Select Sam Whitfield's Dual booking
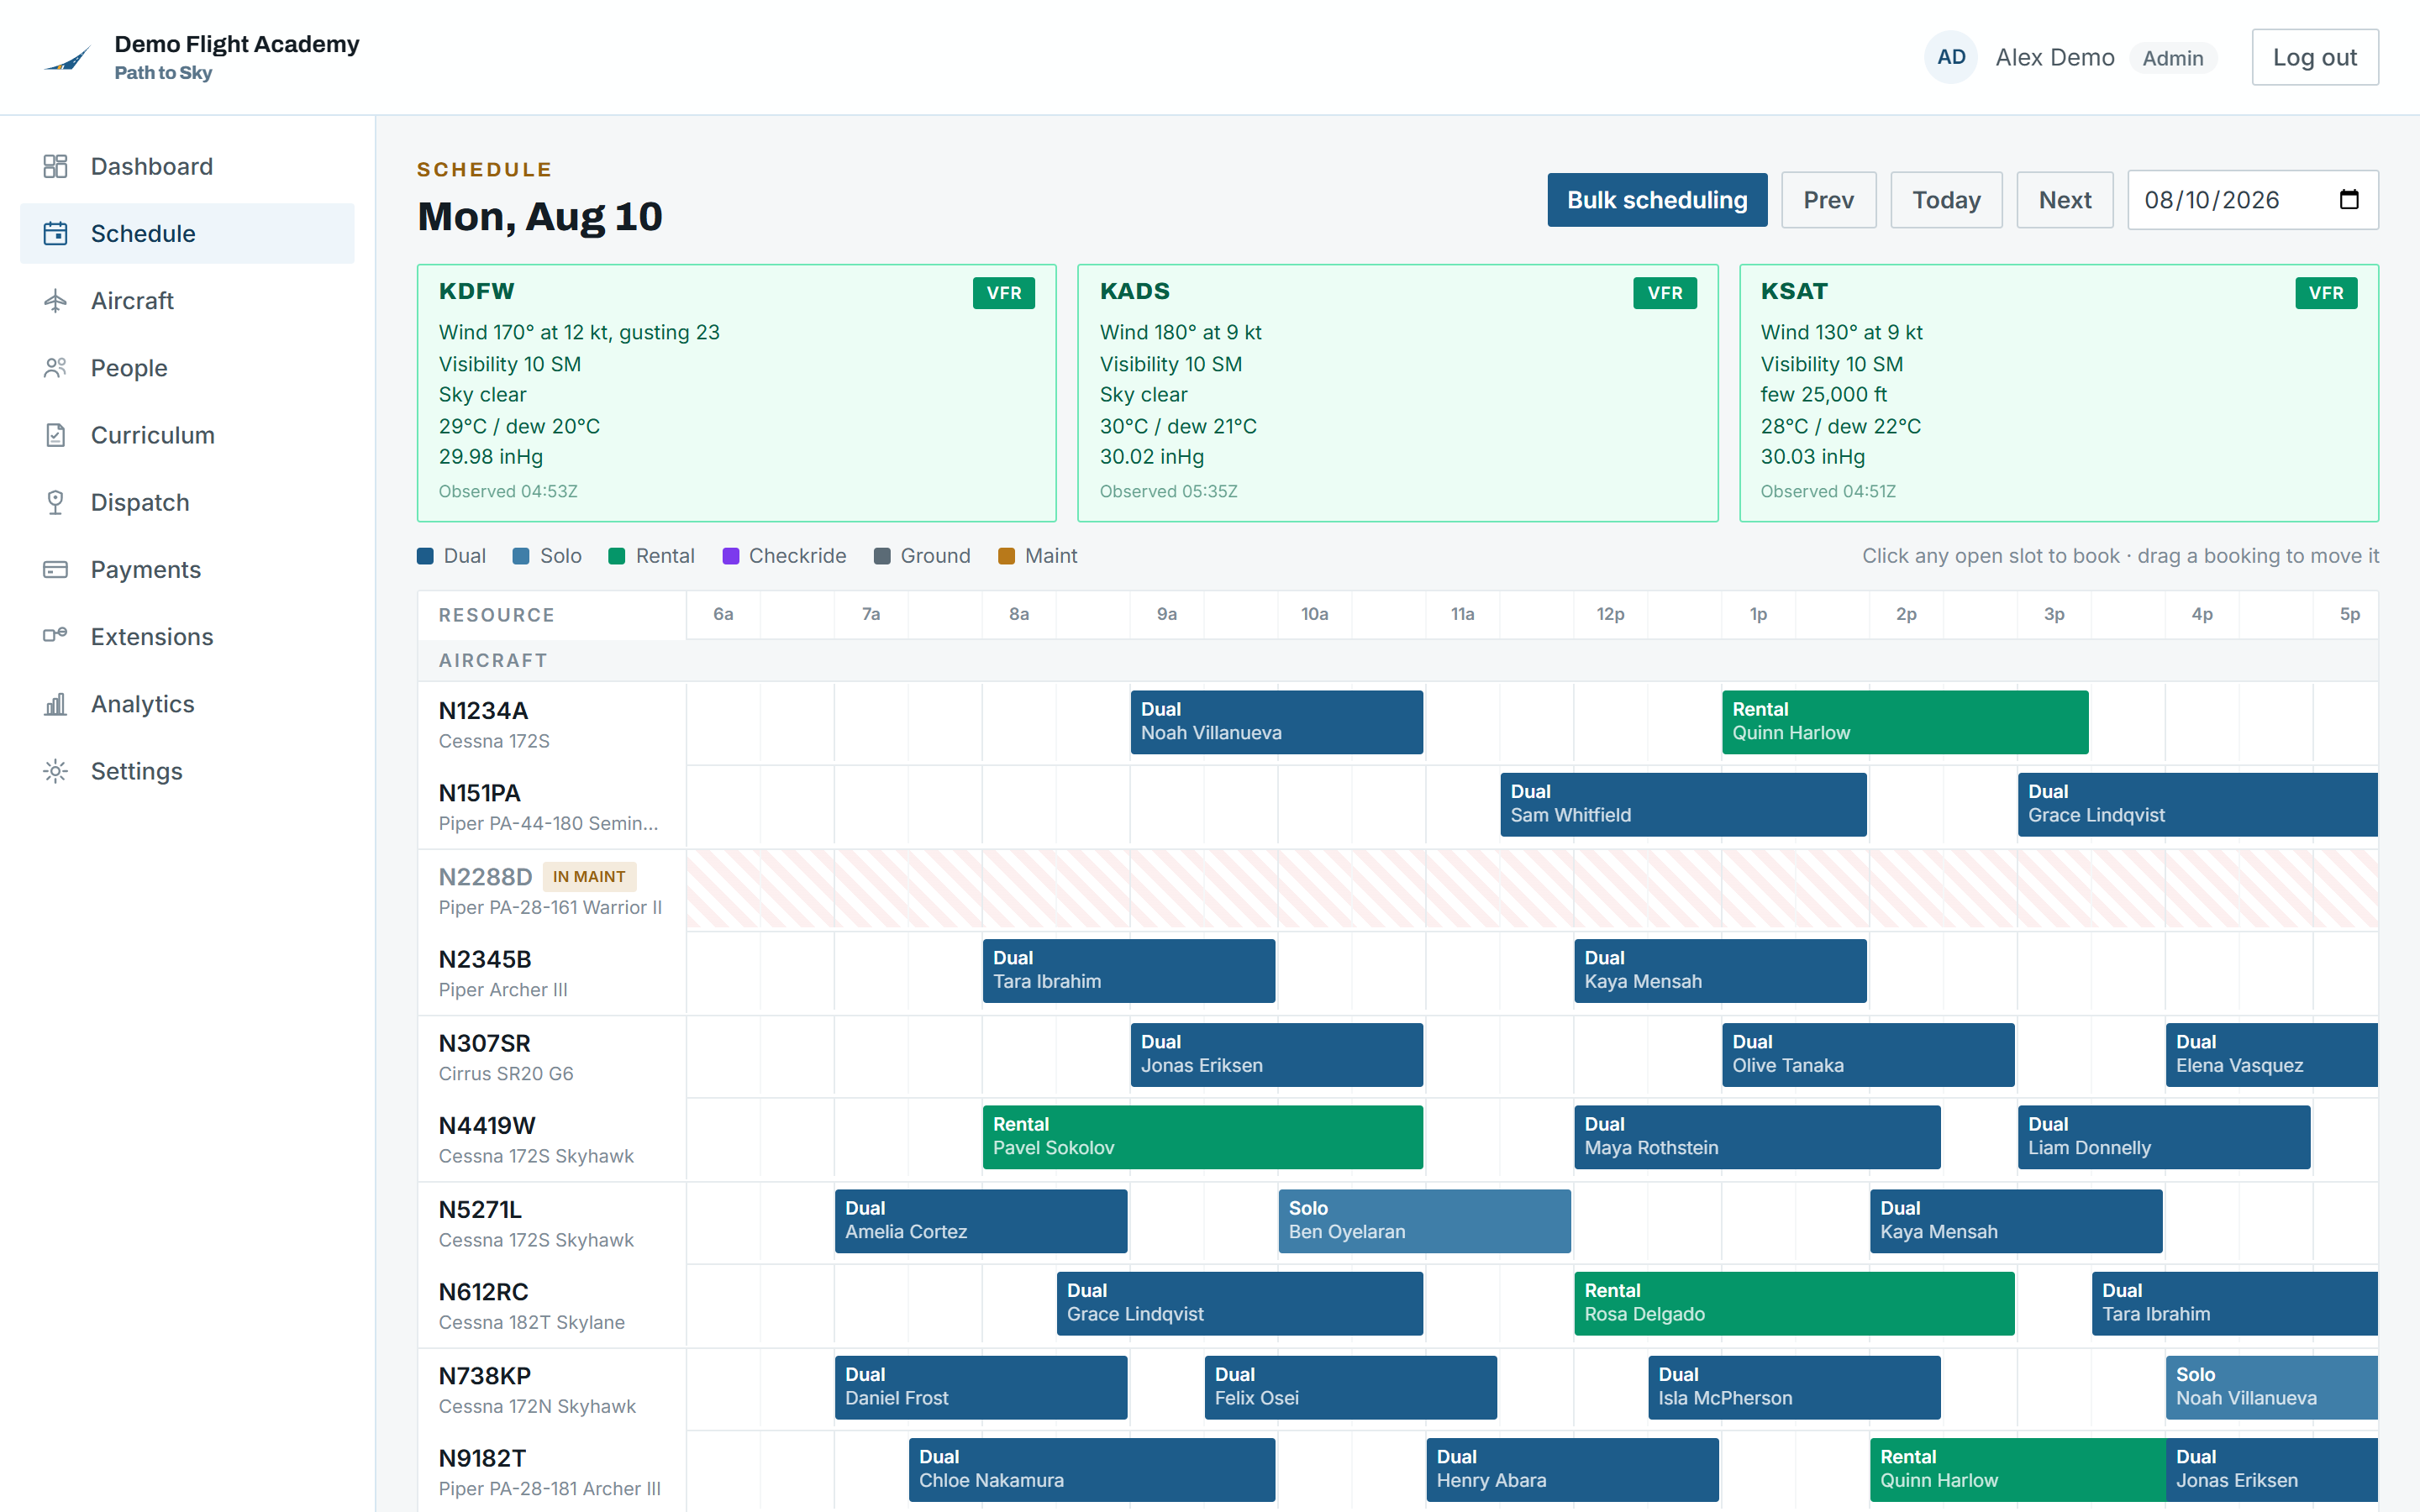Screen dimensions: 2420x1512 coord(1683,804)
